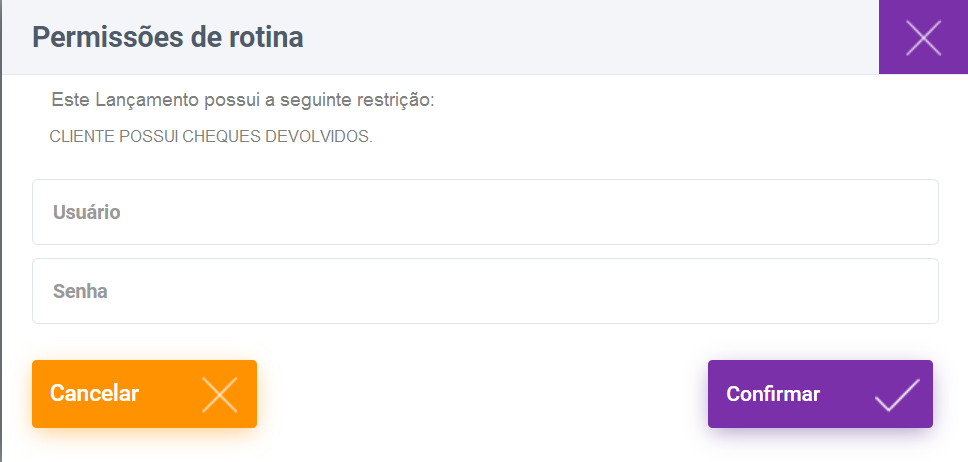
Task: Click the white X icon in the purple header square
Action: [x=922, y=37]
